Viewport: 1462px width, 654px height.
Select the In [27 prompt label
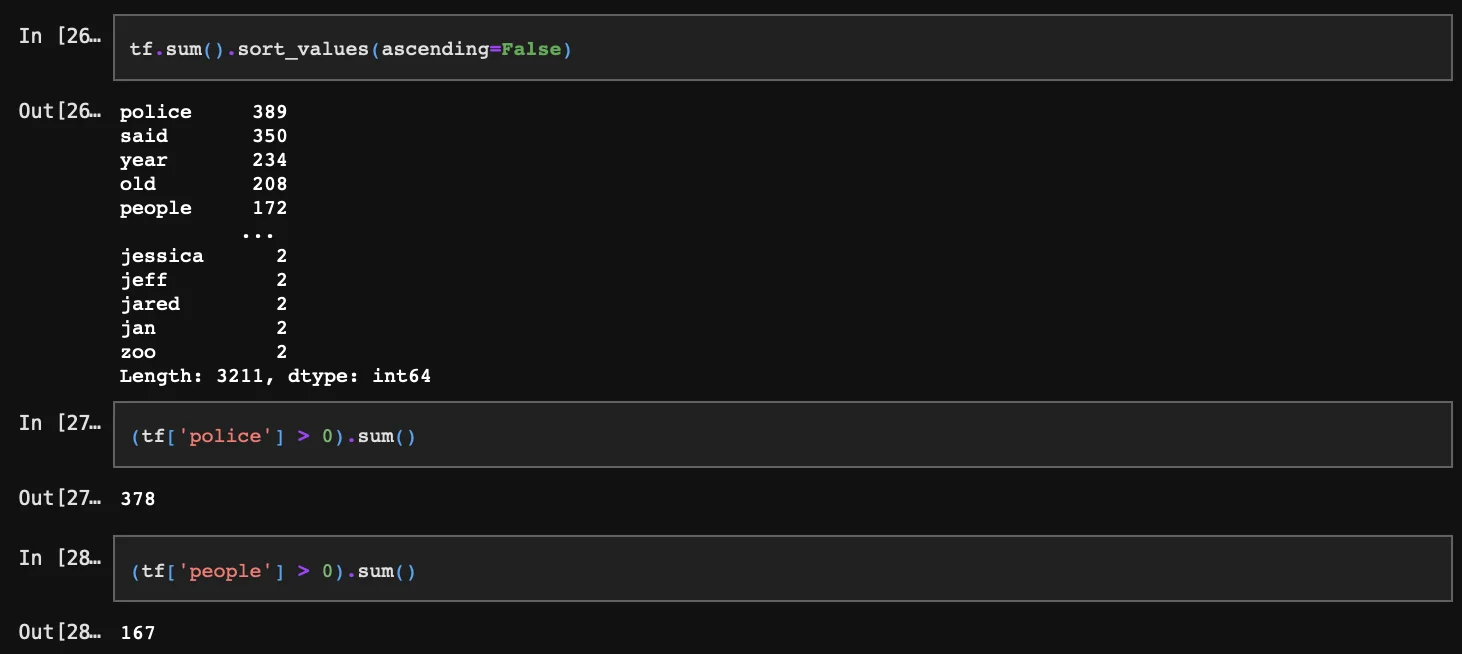tap(59, 423)
